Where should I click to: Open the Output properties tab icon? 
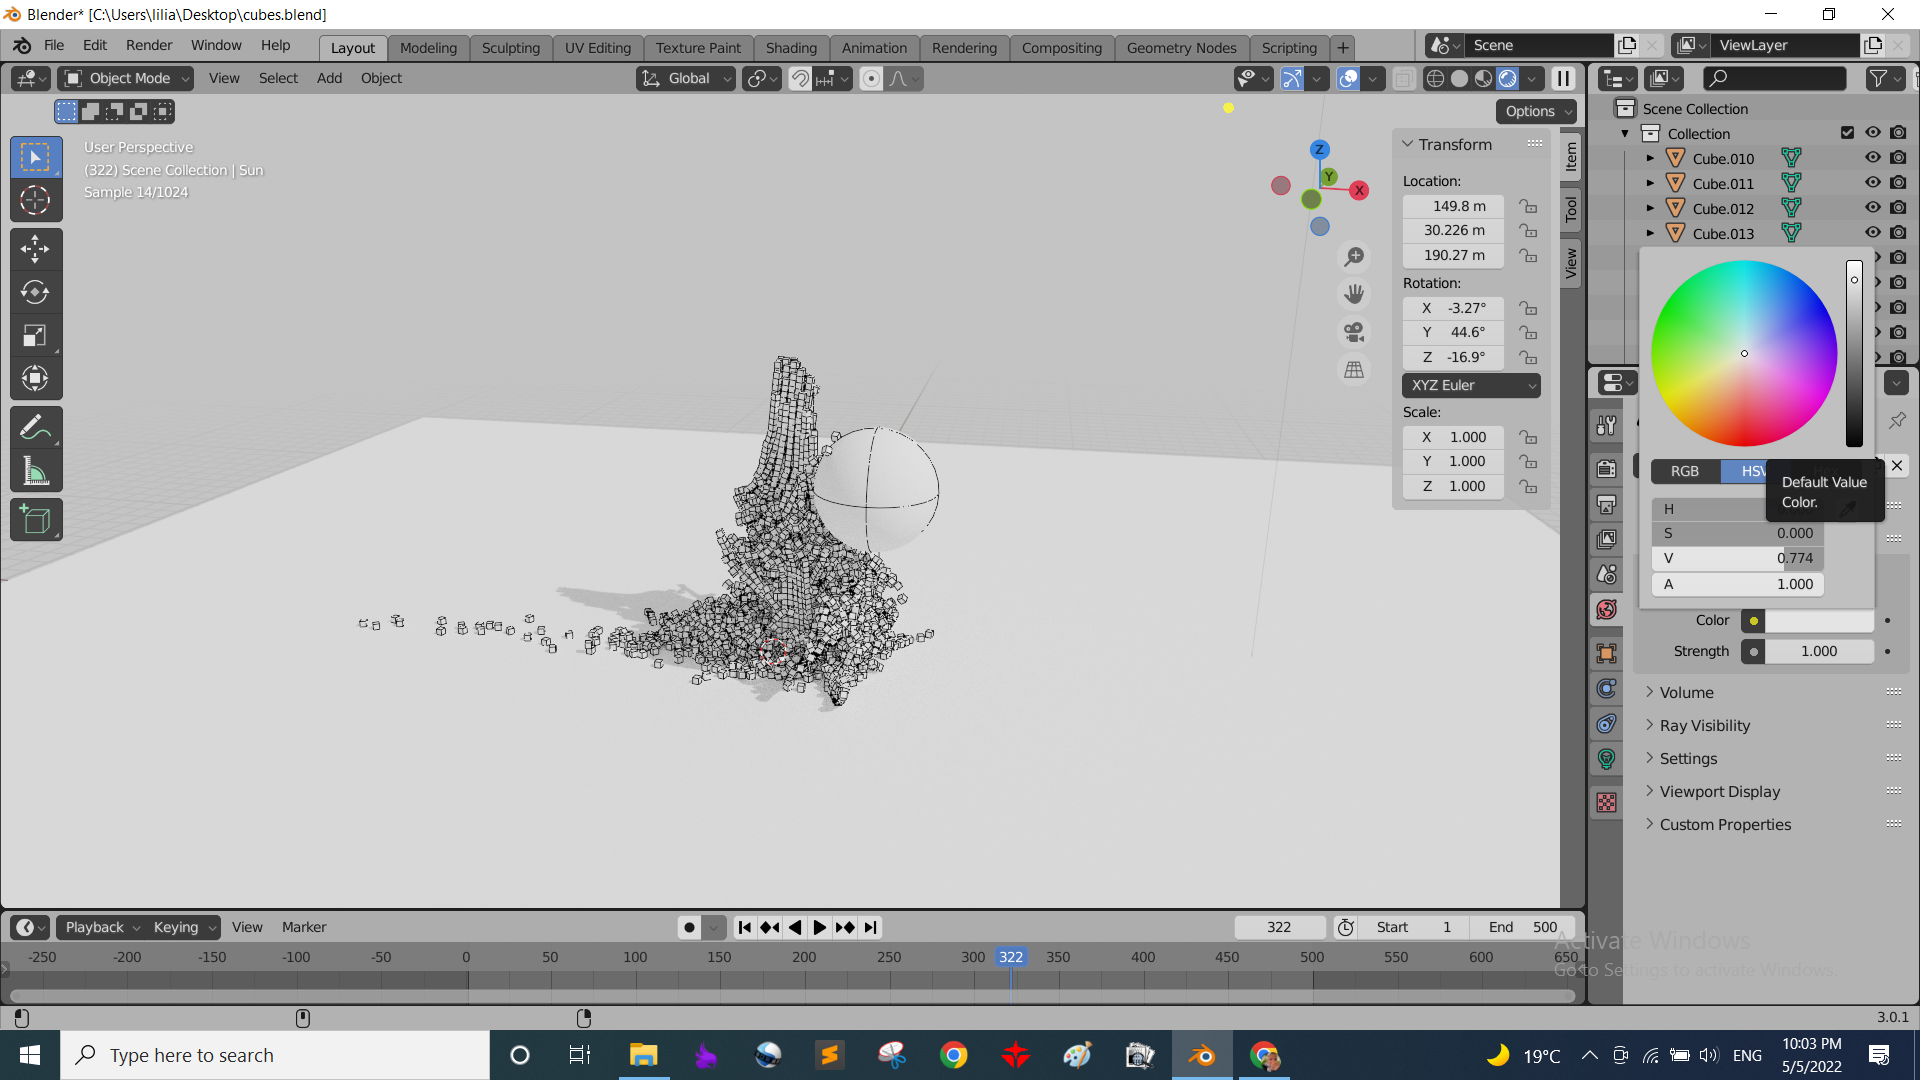pos(1606,504)
